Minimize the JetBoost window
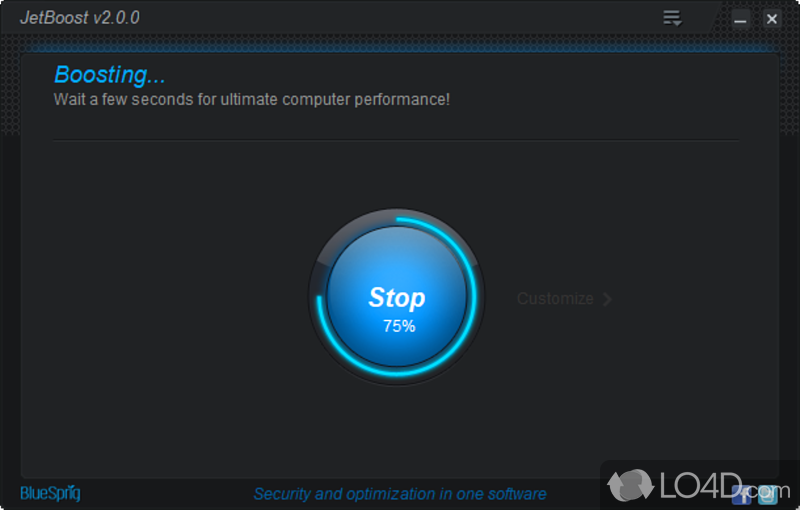 click(x=740, y=19)
